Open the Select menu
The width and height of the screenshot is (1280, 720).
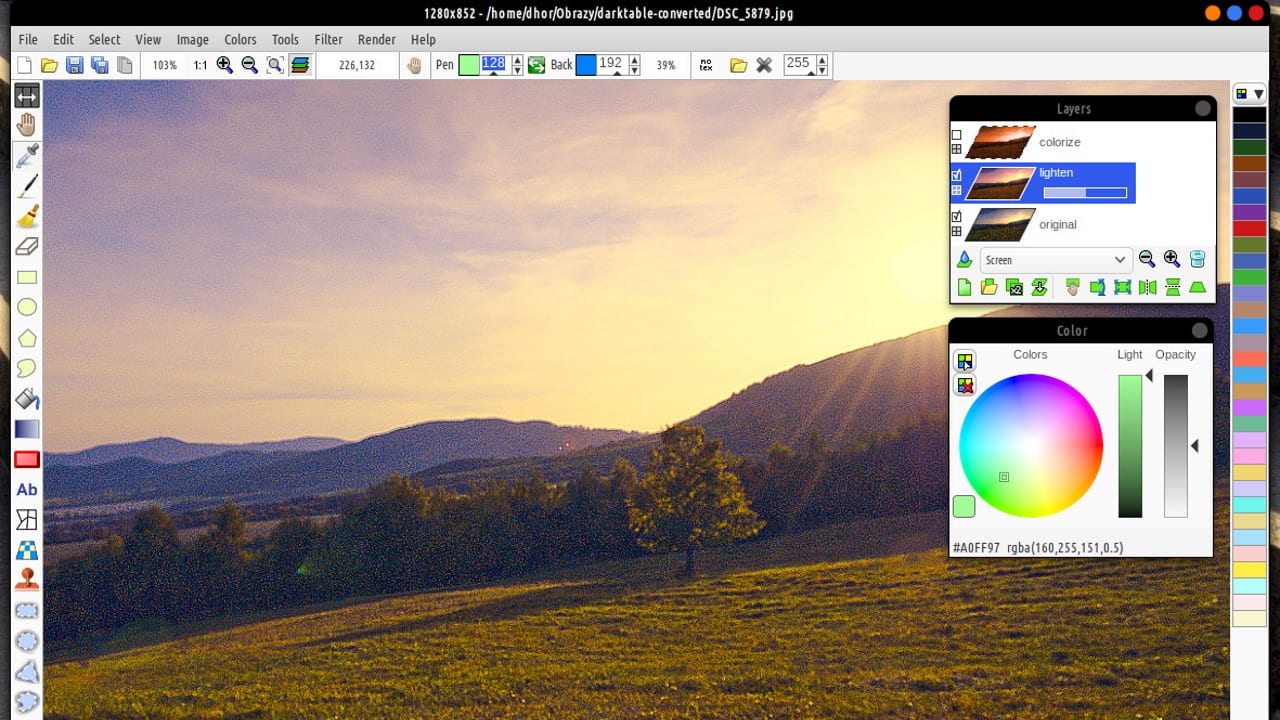point(104,39)
